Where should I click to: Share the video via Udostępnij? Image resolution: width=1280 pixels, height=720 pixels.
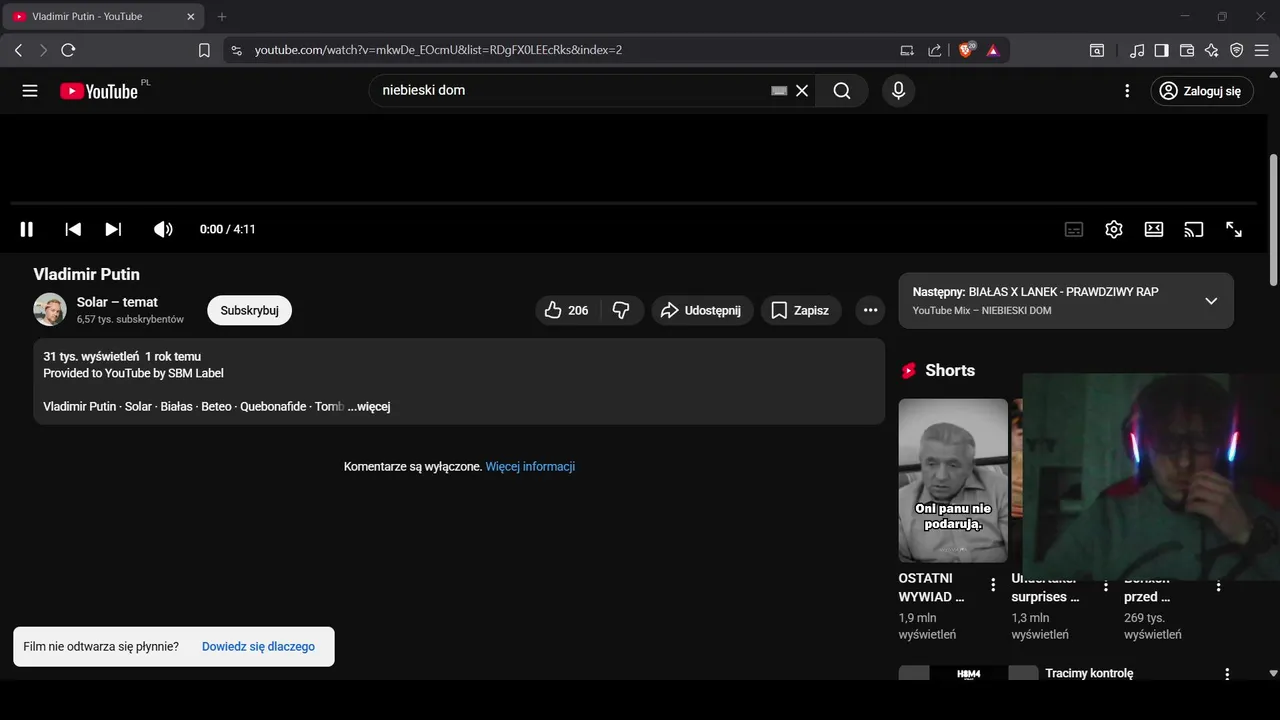pyautogui.click(x=700, y=310)
